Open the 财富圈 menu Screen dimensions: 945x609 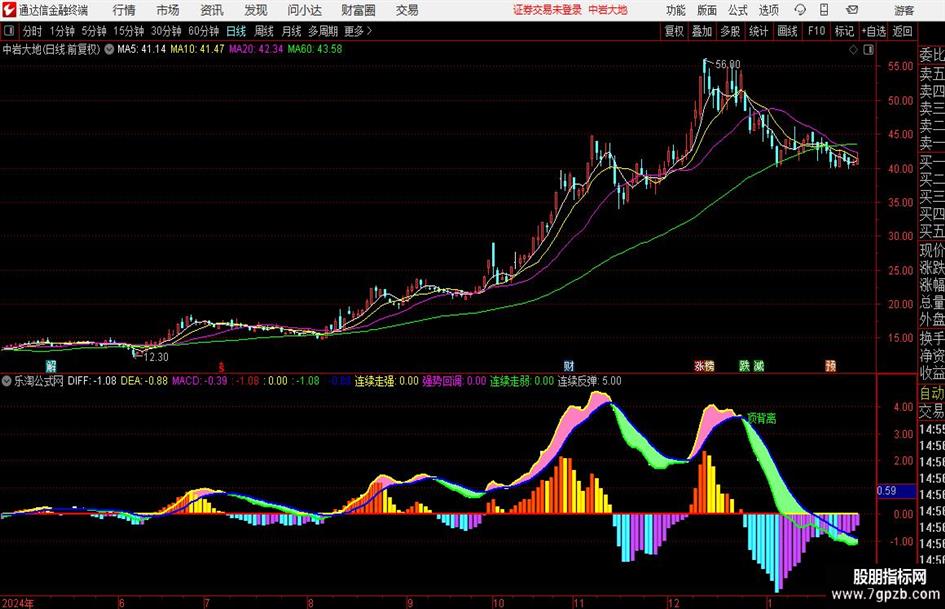pos(358,10)
